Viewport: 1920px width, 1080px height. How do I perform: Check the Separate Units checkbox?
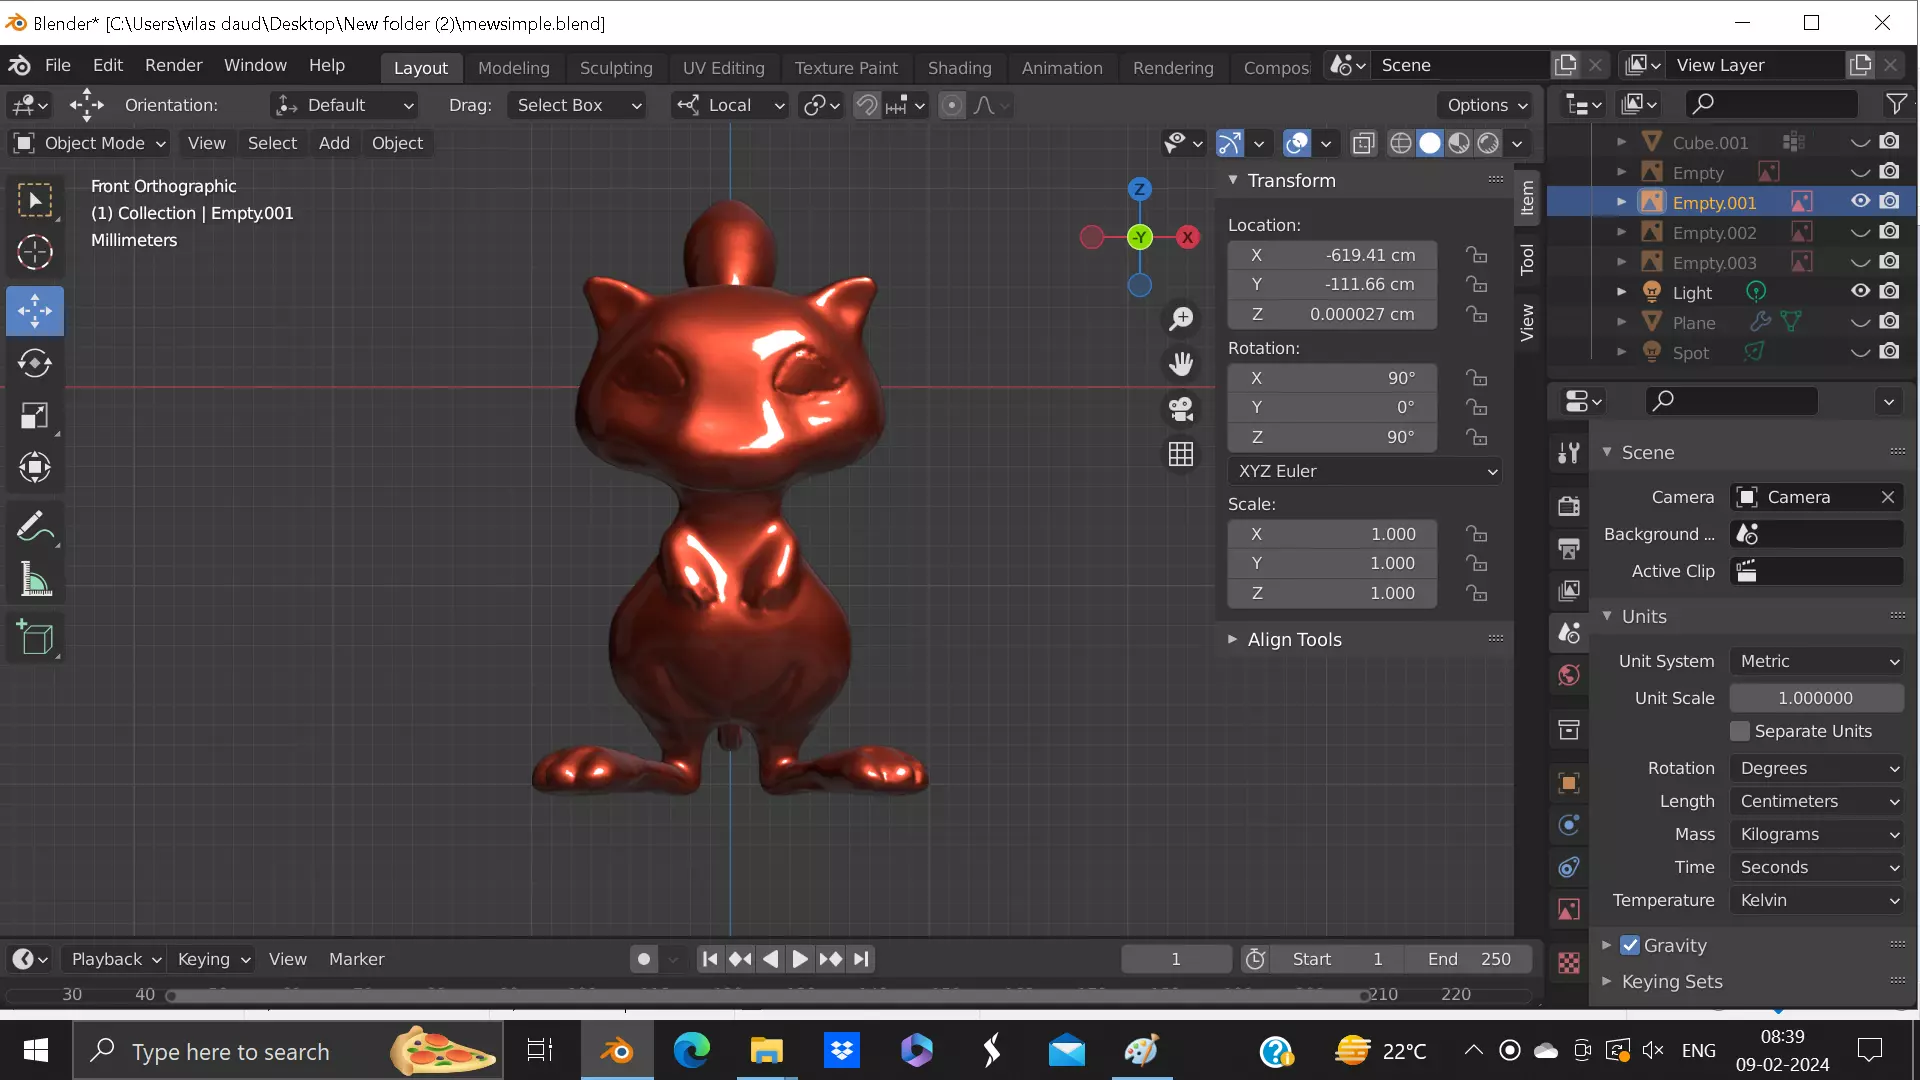tap(1740, 731)
